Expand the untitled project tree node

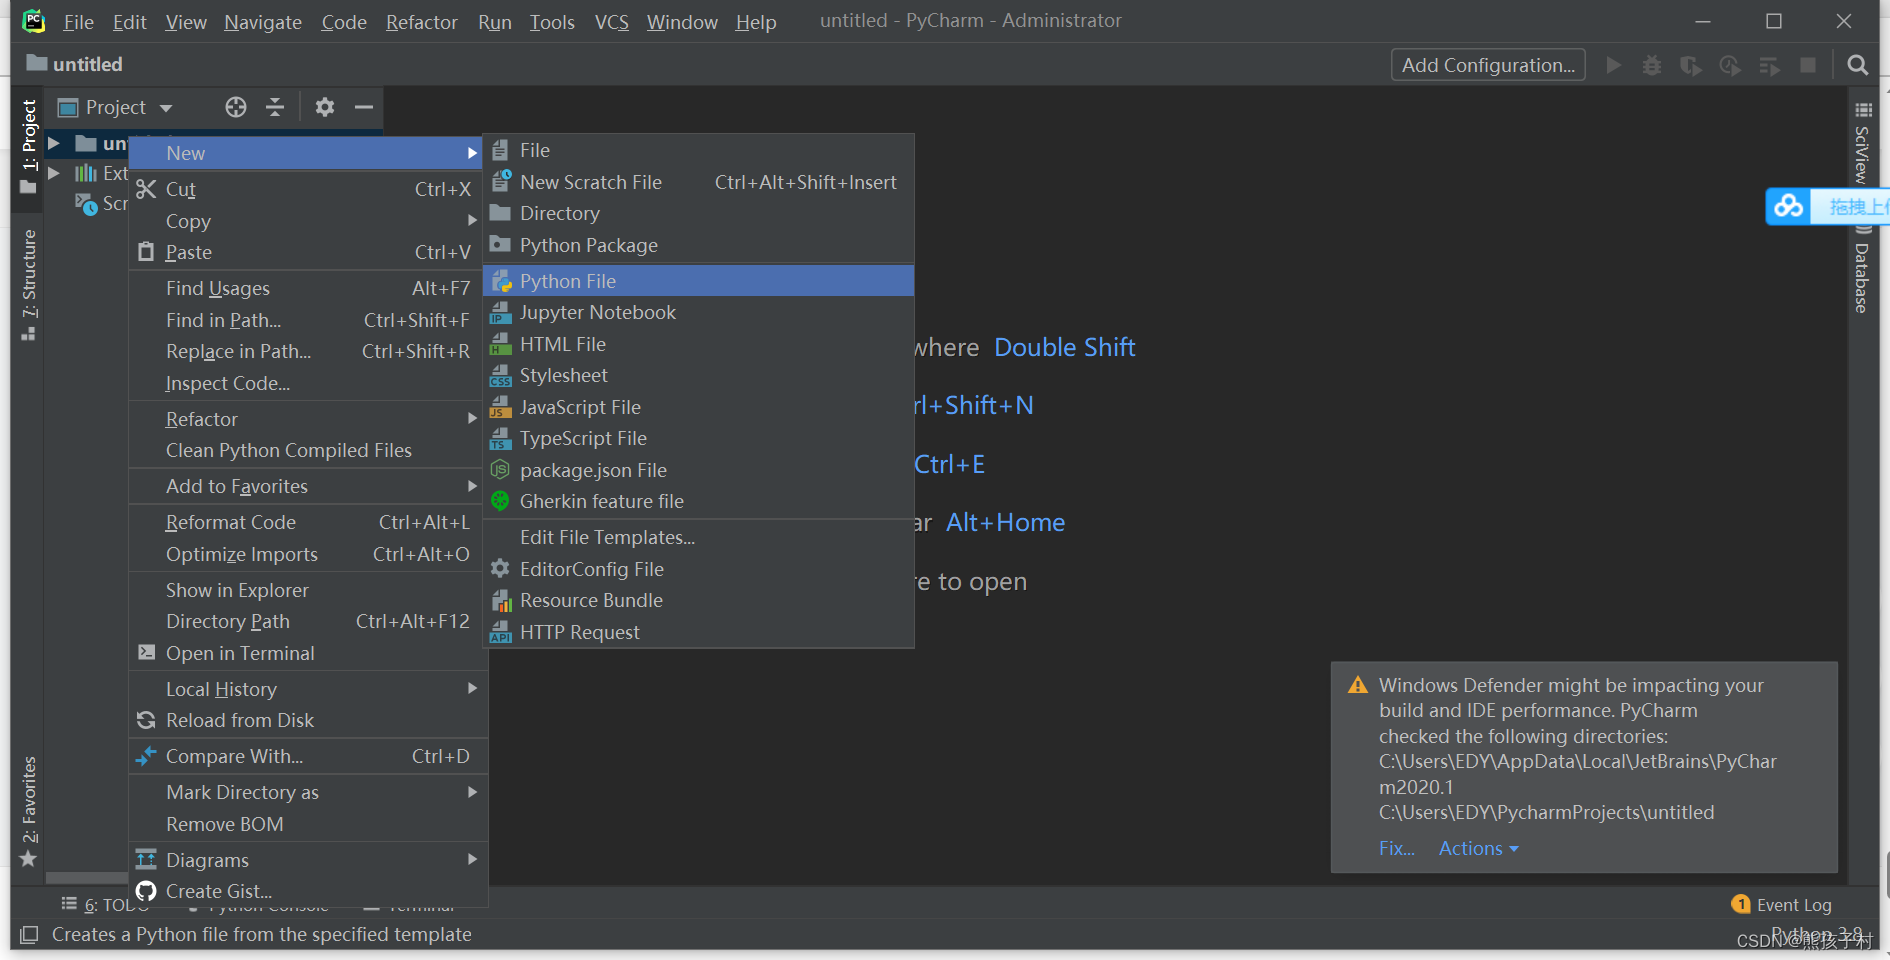click(x=54, y=144)
